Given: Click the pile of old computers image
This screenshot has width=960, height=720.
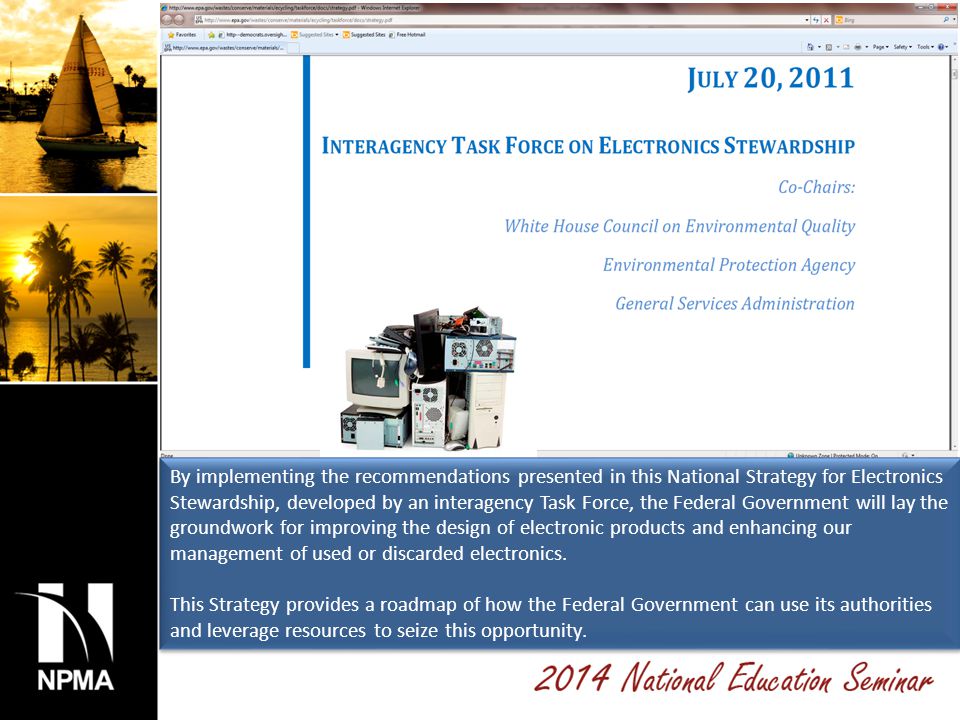Looking at the screenshot, I should click(x=429, y=379).
